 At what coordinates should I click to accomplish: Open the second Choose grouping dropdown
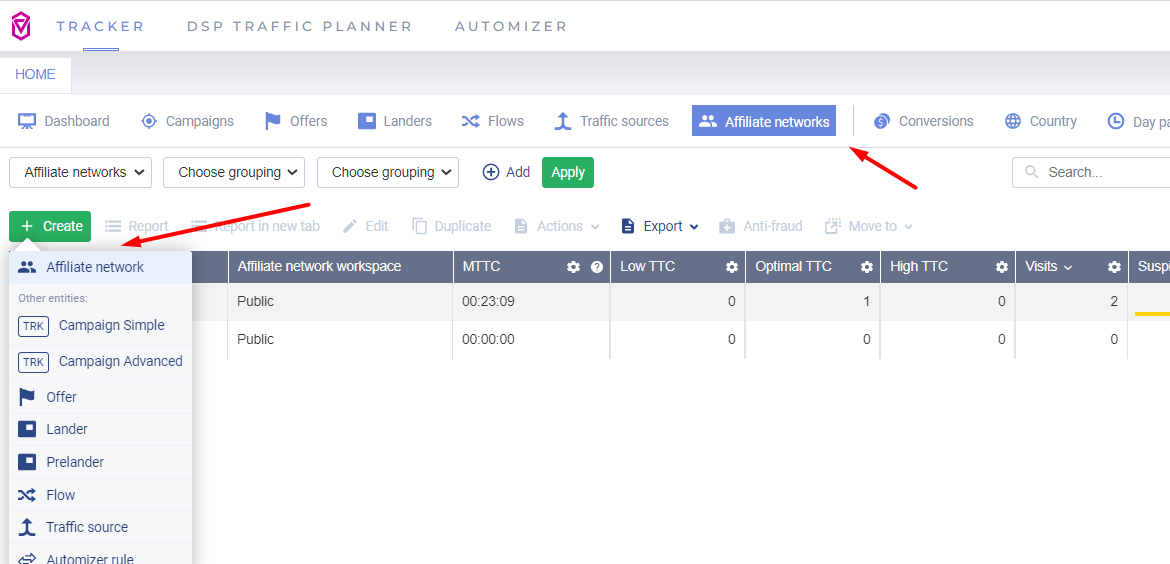(x=387, y=172)
